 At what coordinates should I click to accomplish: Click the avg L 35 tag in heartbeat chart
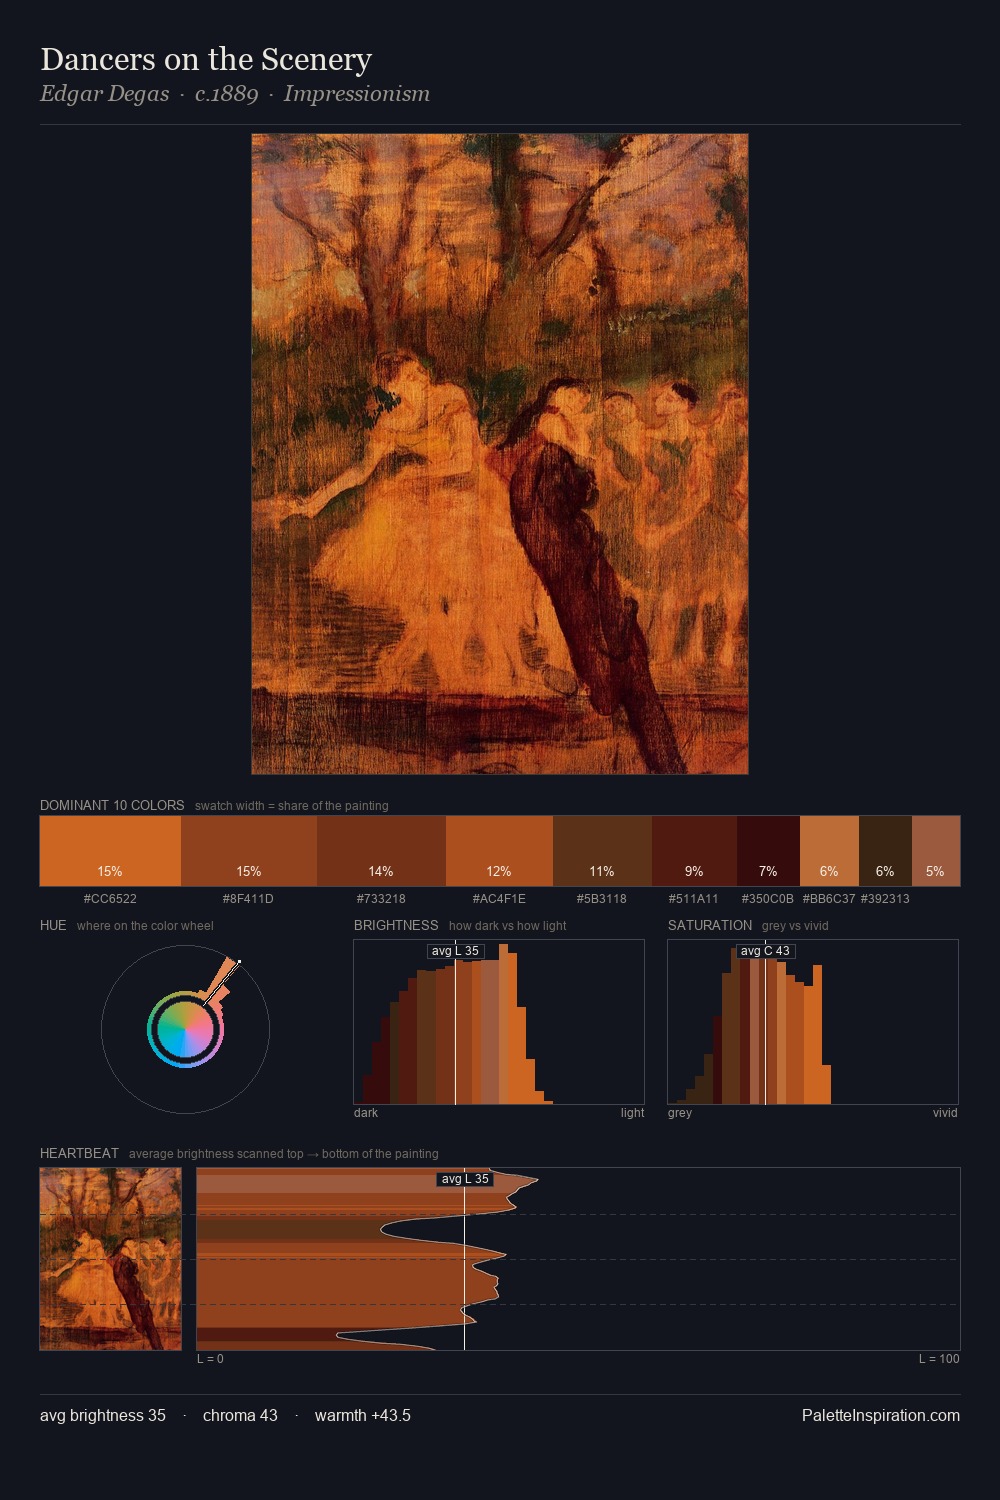tap(465, 1179)
